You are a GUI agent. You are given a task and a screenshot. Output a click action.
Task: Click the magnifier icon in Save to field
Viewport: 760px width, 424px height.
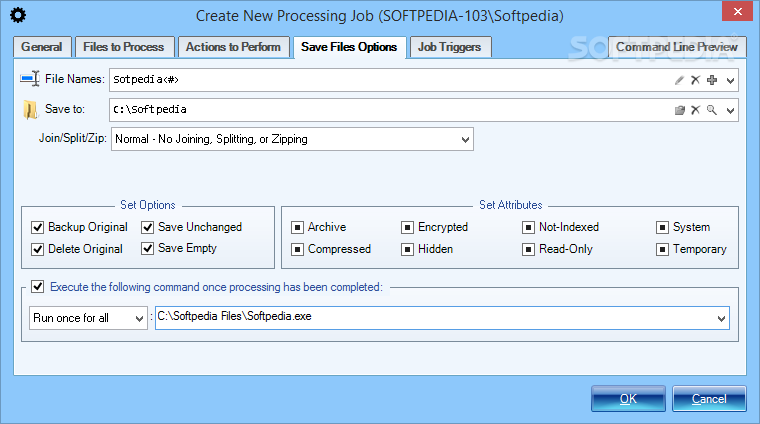[712, 110]
